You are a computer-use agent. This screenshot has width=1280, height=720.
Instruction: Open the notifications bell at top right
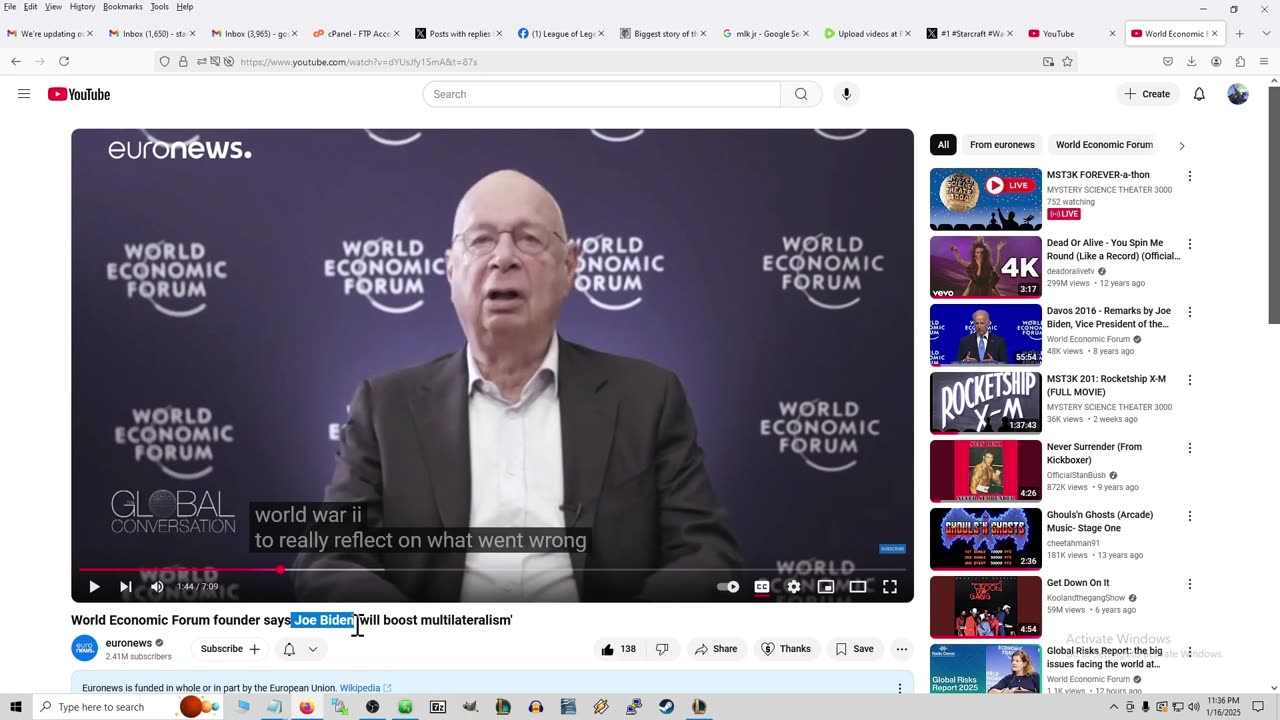click(1199, 94)
